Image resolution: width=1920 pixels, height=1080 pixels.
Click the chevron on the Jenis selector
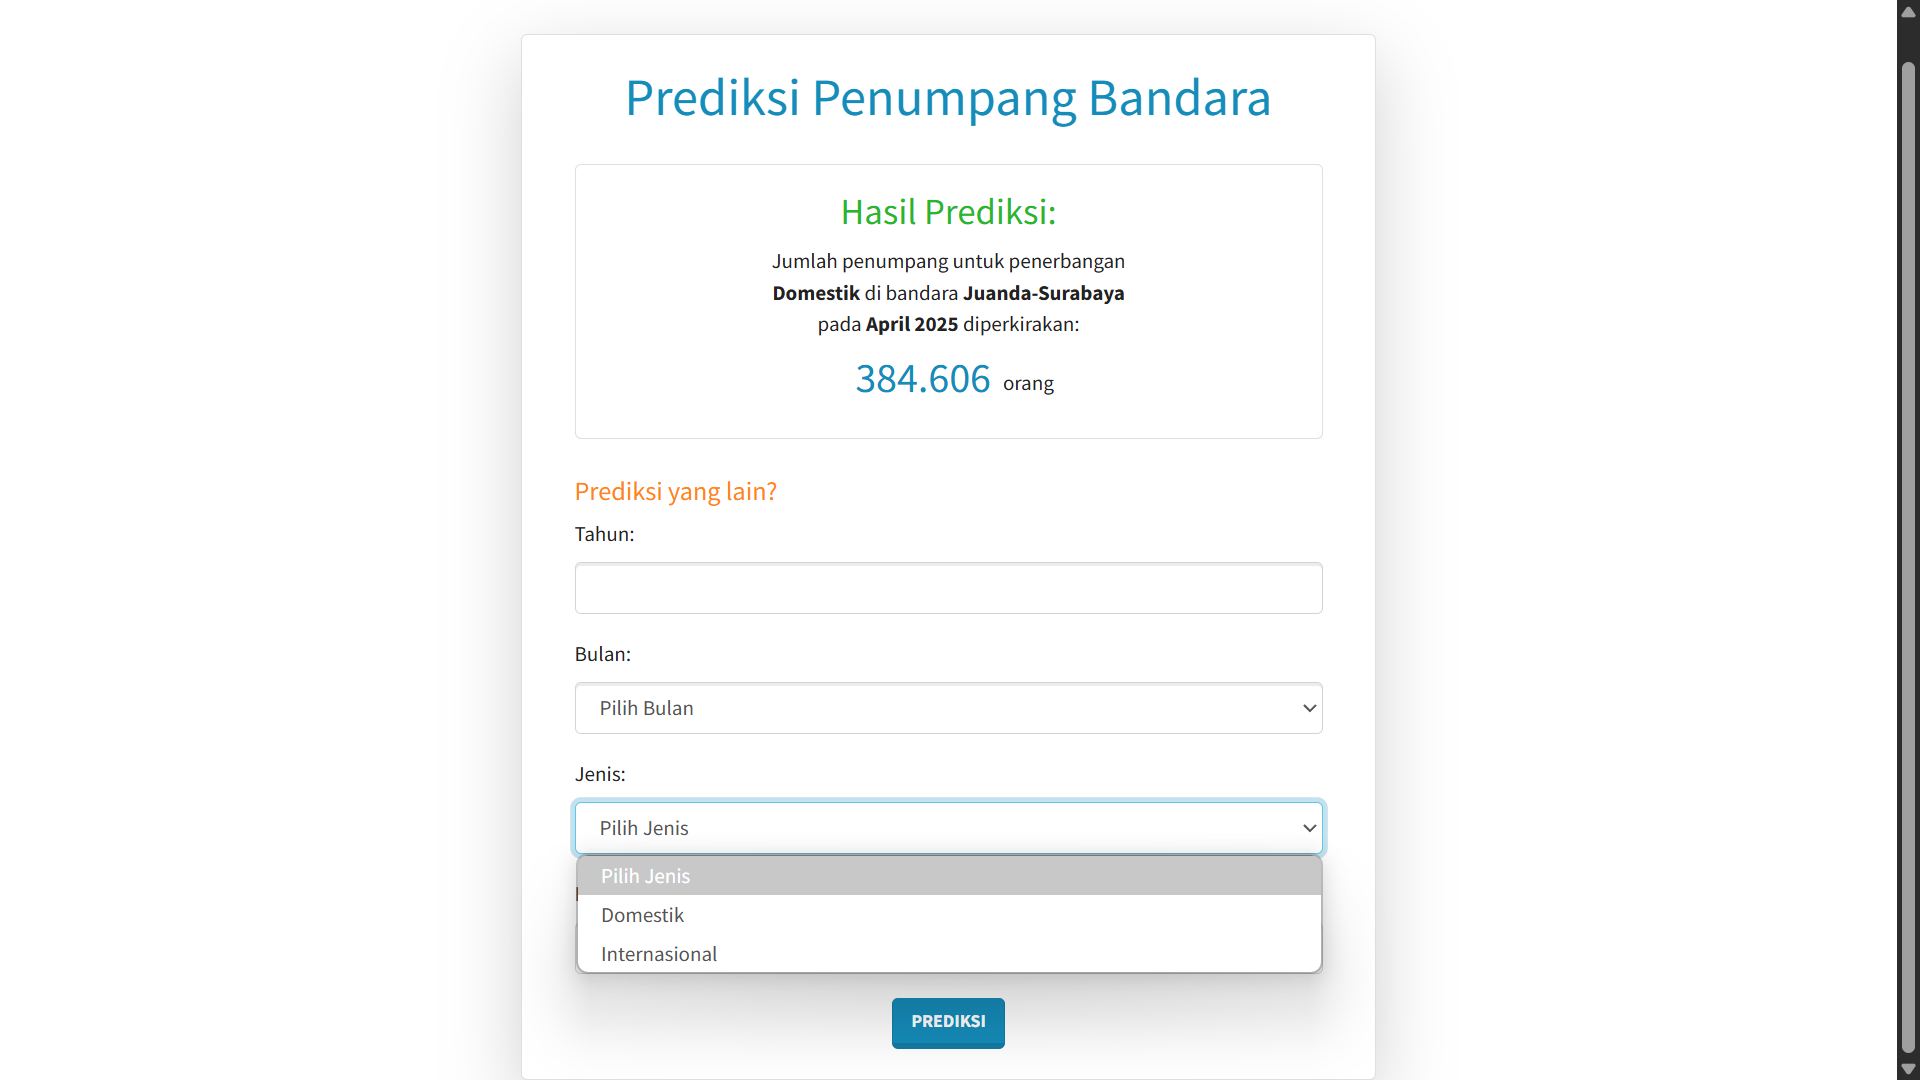(1308, 828)
